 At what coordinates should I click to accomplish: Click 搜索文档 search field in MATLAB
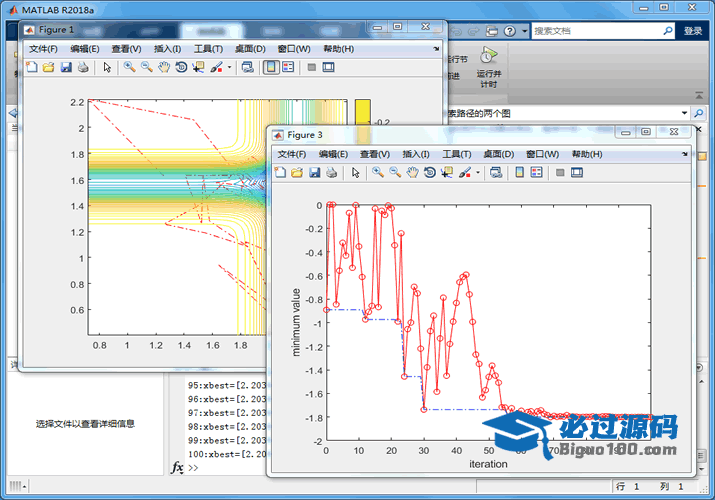tap(597, 31)
